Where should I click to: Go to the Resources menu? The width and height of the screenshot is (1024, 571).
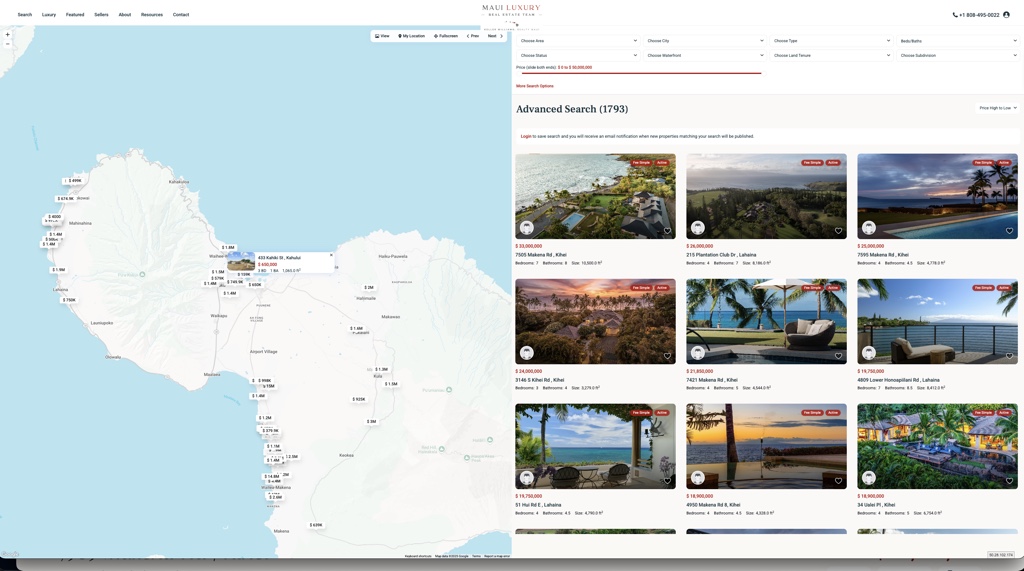(152, 15)
